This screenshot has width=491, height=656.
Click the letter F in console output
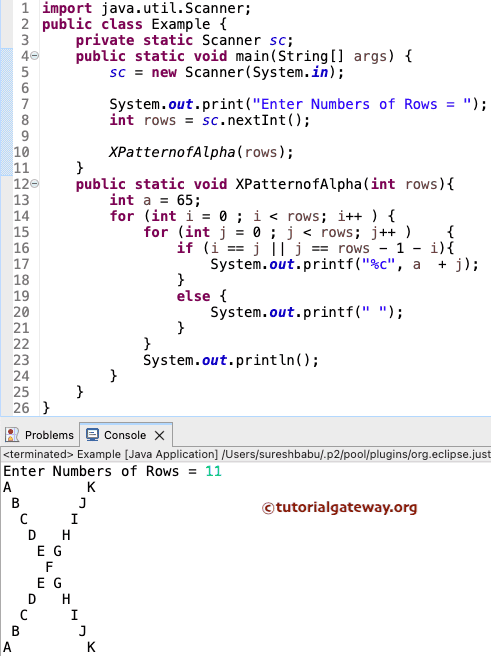coord(49,567)
